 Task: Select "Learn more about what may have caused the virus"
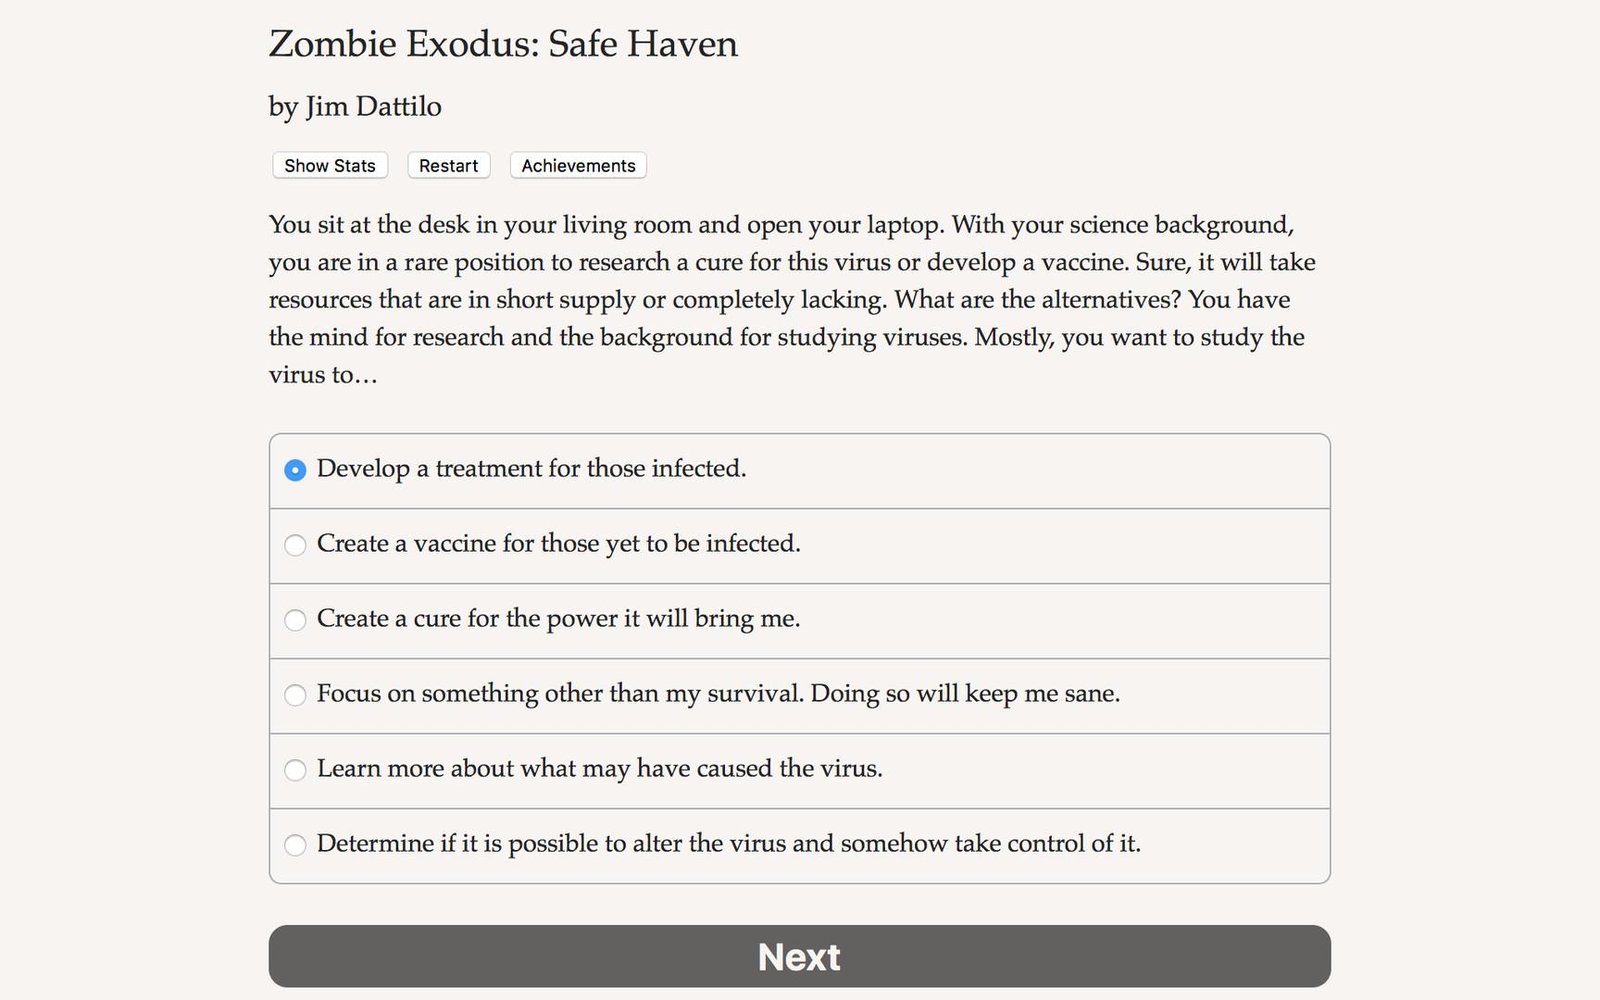point(295,770)
